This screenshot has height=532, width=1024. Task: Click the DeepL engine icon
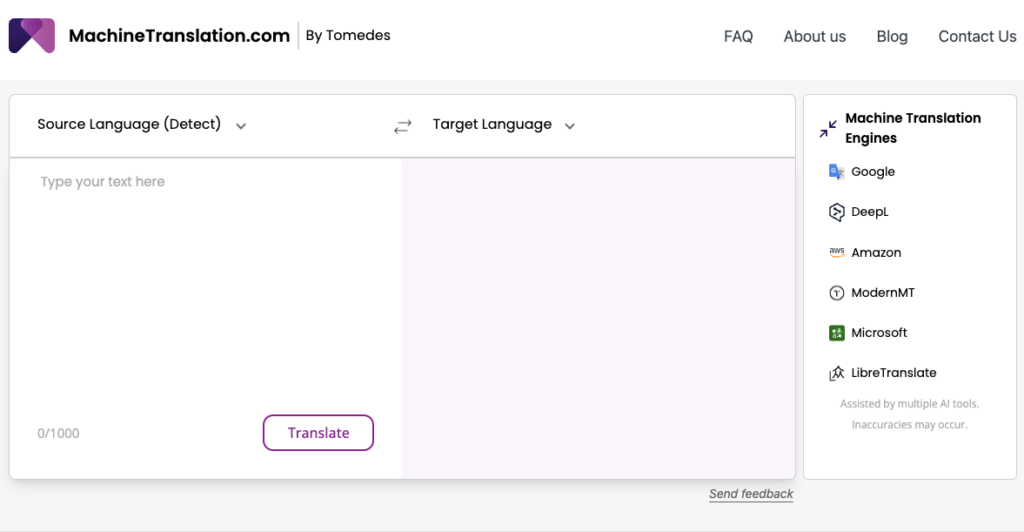coord(837,212)
